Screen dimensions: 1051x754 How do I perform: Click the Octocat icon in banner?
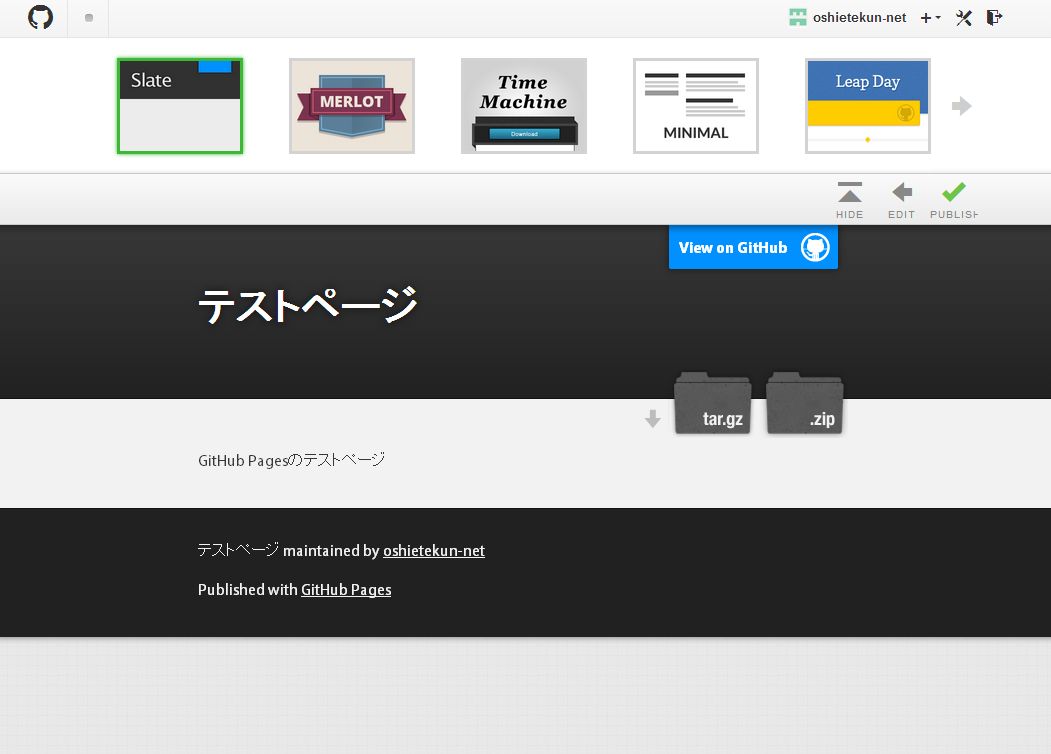[815, 247]
